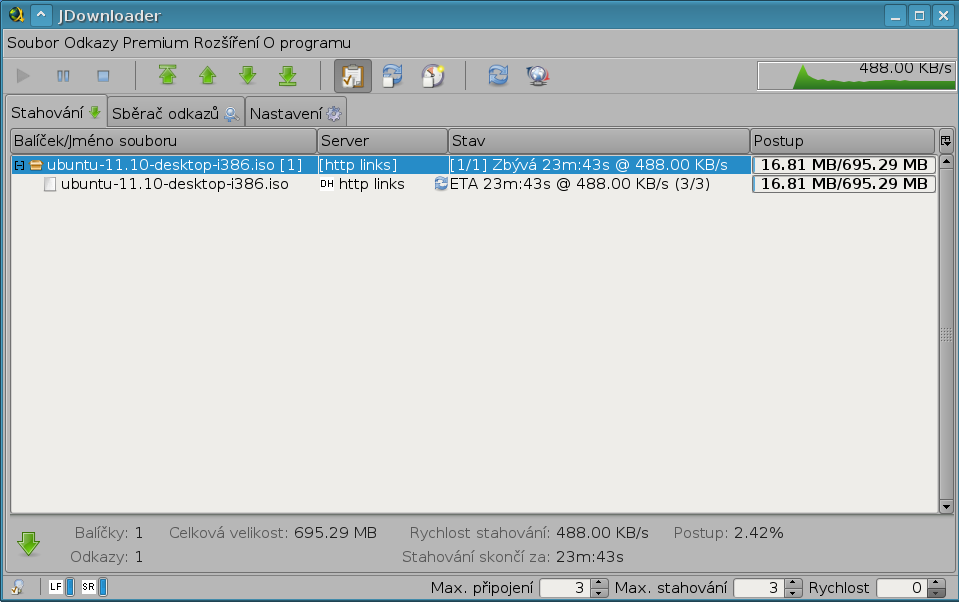The image size is (959, 602).
Task: Maximize the JDownloader window
Action: [919, 15]
